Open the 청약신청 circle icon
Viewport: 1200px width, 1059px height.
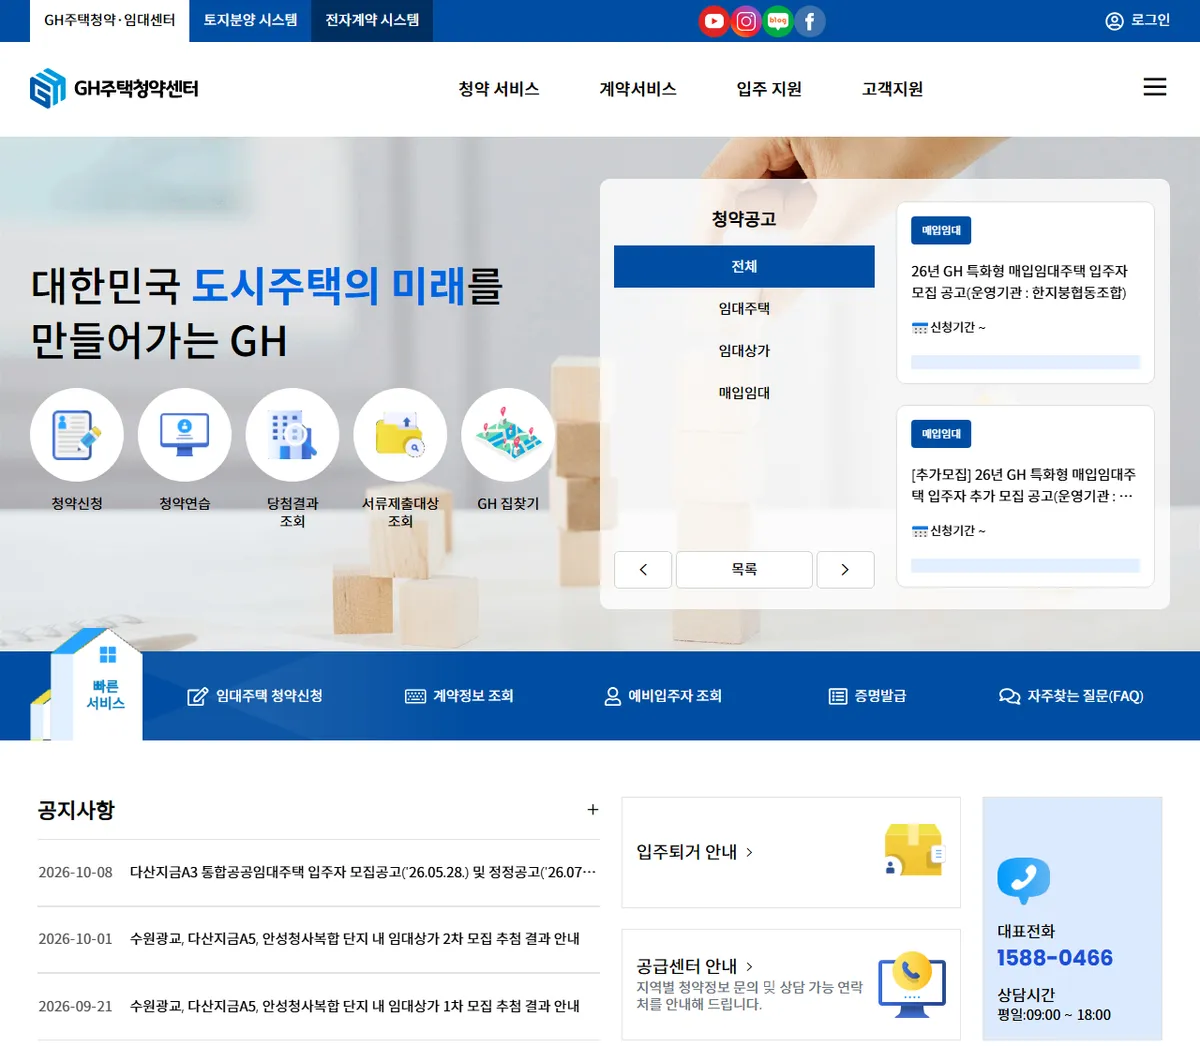[77, 435]
